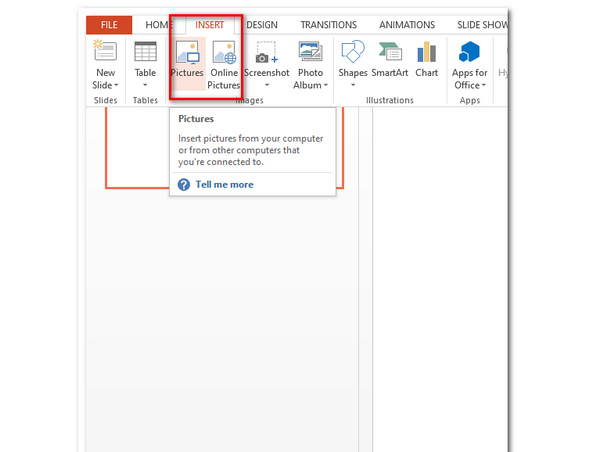Switch to the DESIGN ribbon tab
The width and height of the screenshot is (600, 452).
262,25
